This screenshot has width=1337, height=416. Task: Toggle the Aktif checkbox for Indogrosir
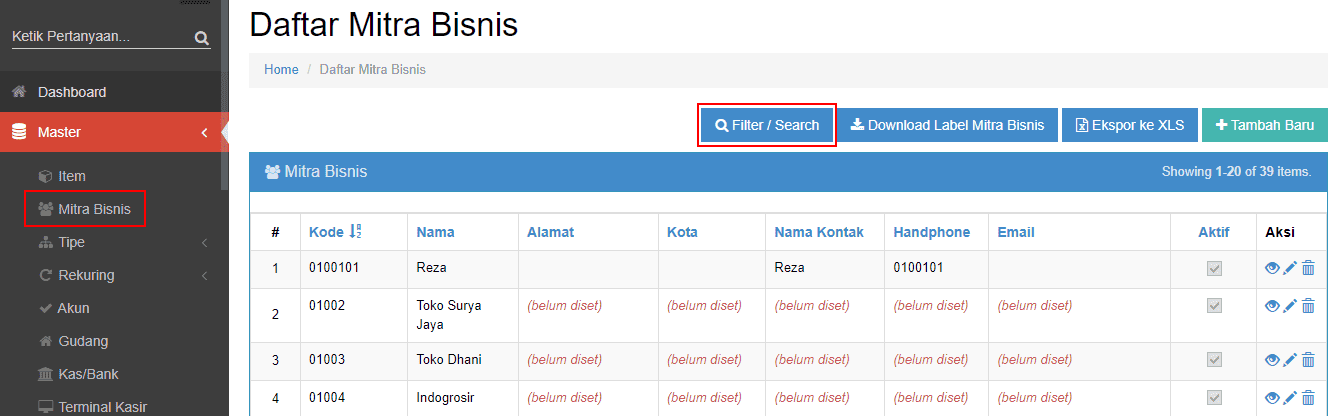tap(1214, 398)
